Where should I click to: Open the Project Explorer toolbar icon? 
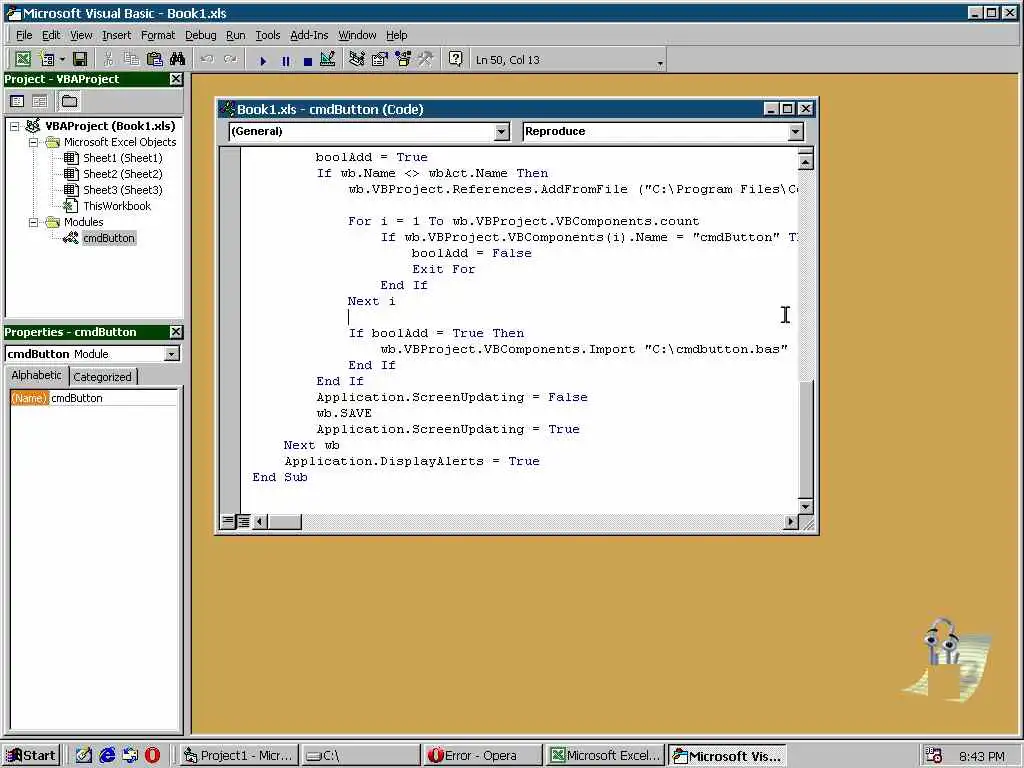point(357,59)
